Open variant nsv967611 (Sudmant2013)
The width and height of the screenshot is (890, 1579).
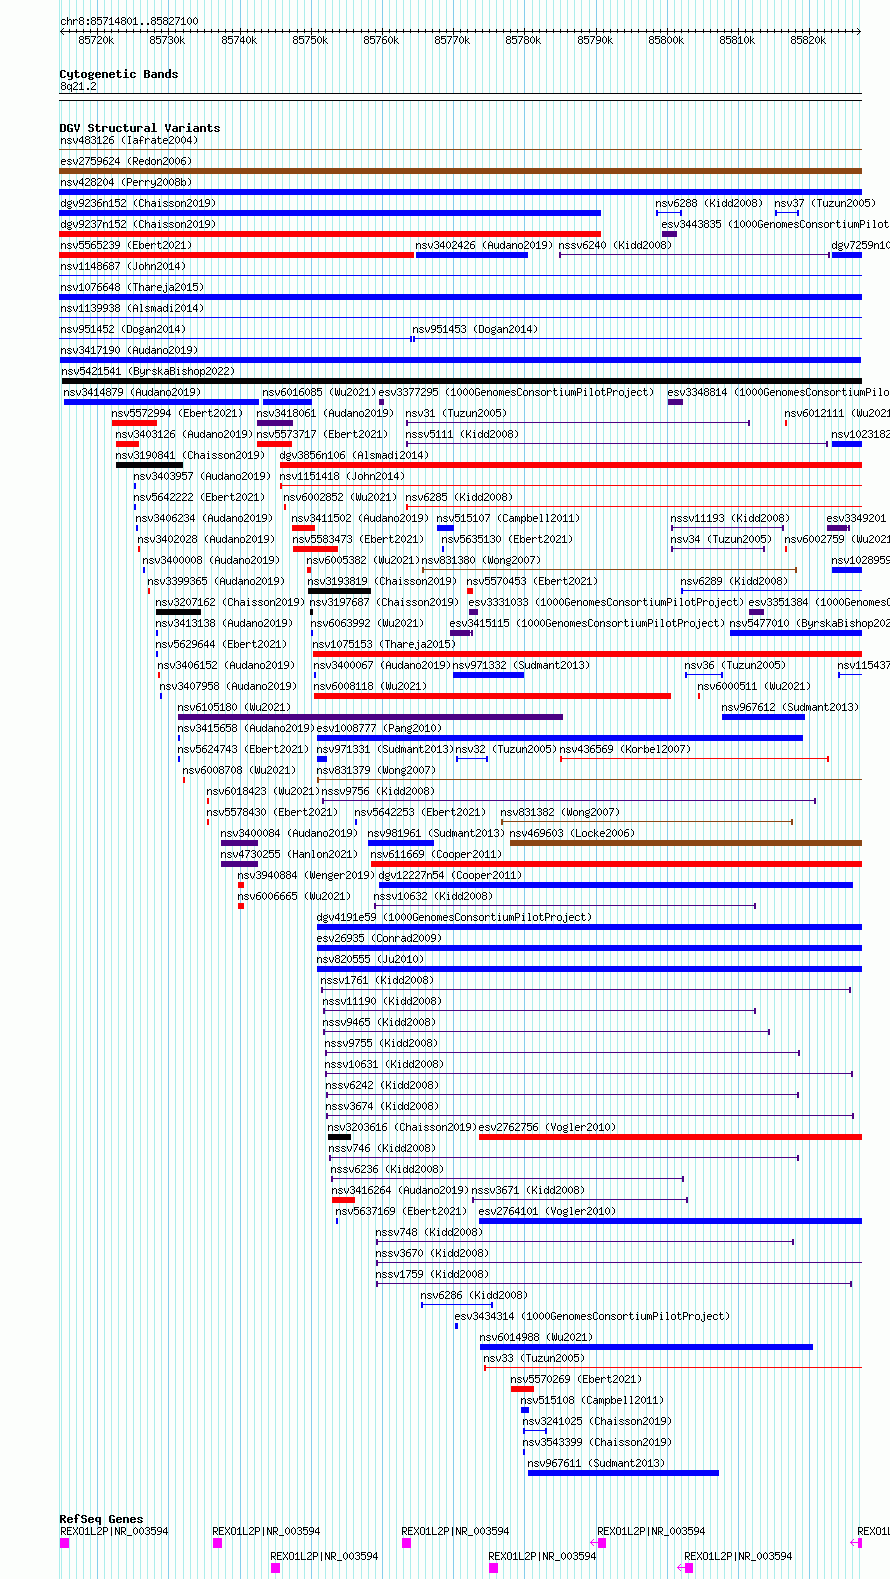(x=596, y=1463)
